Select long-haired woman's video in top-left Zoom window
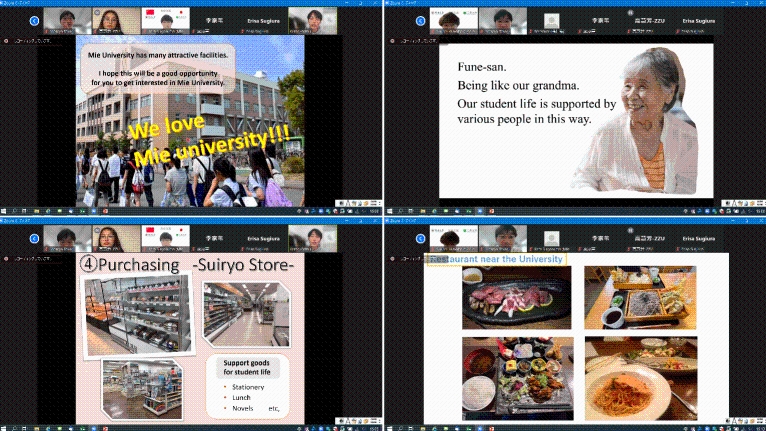This screenshot has height=431, width=766. coord(116,21)
